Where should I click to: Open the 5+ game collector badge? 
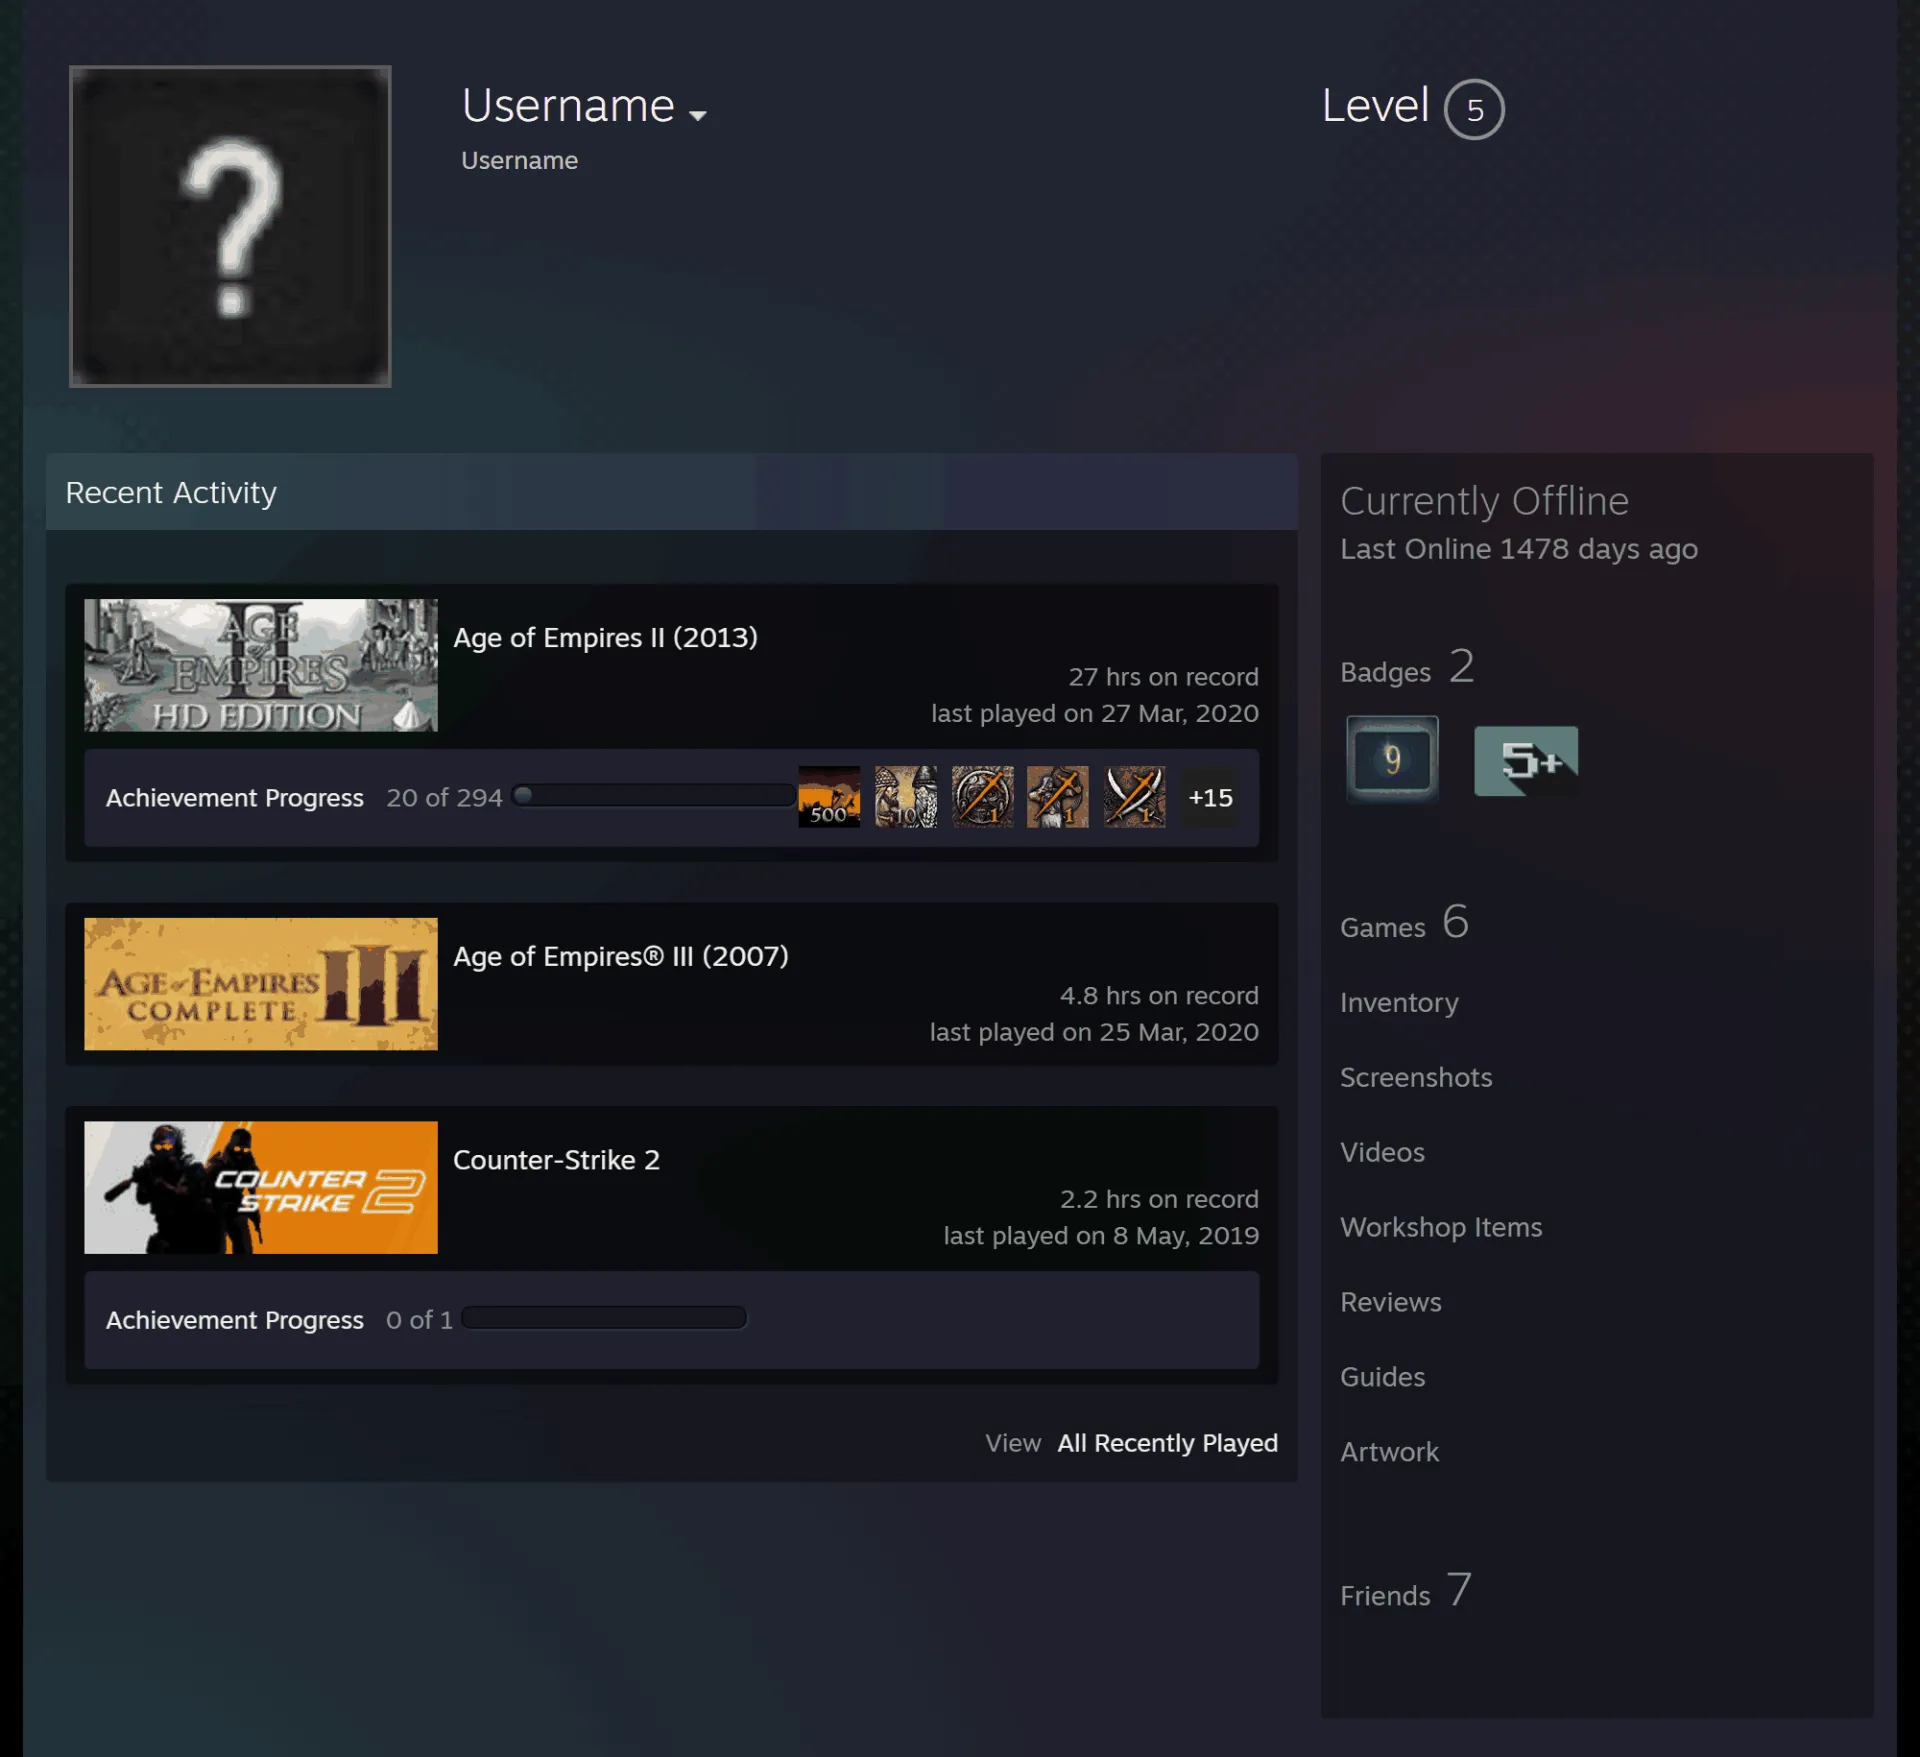pos(1526,761)
